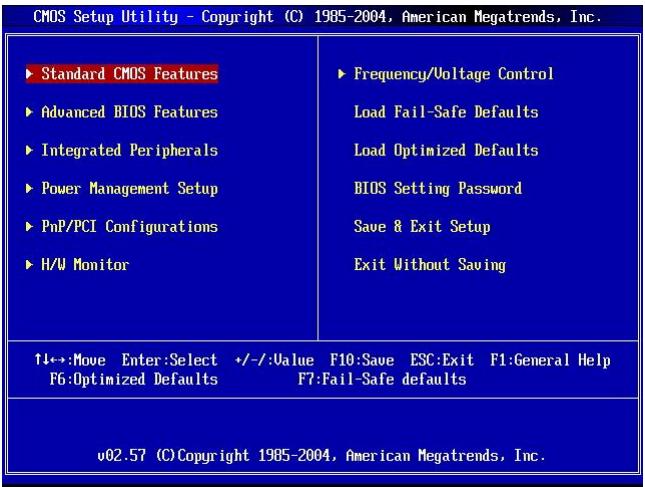Click arrow beside H/W Monitor
This screenshot has height=487, width=645.
point(29,264)
